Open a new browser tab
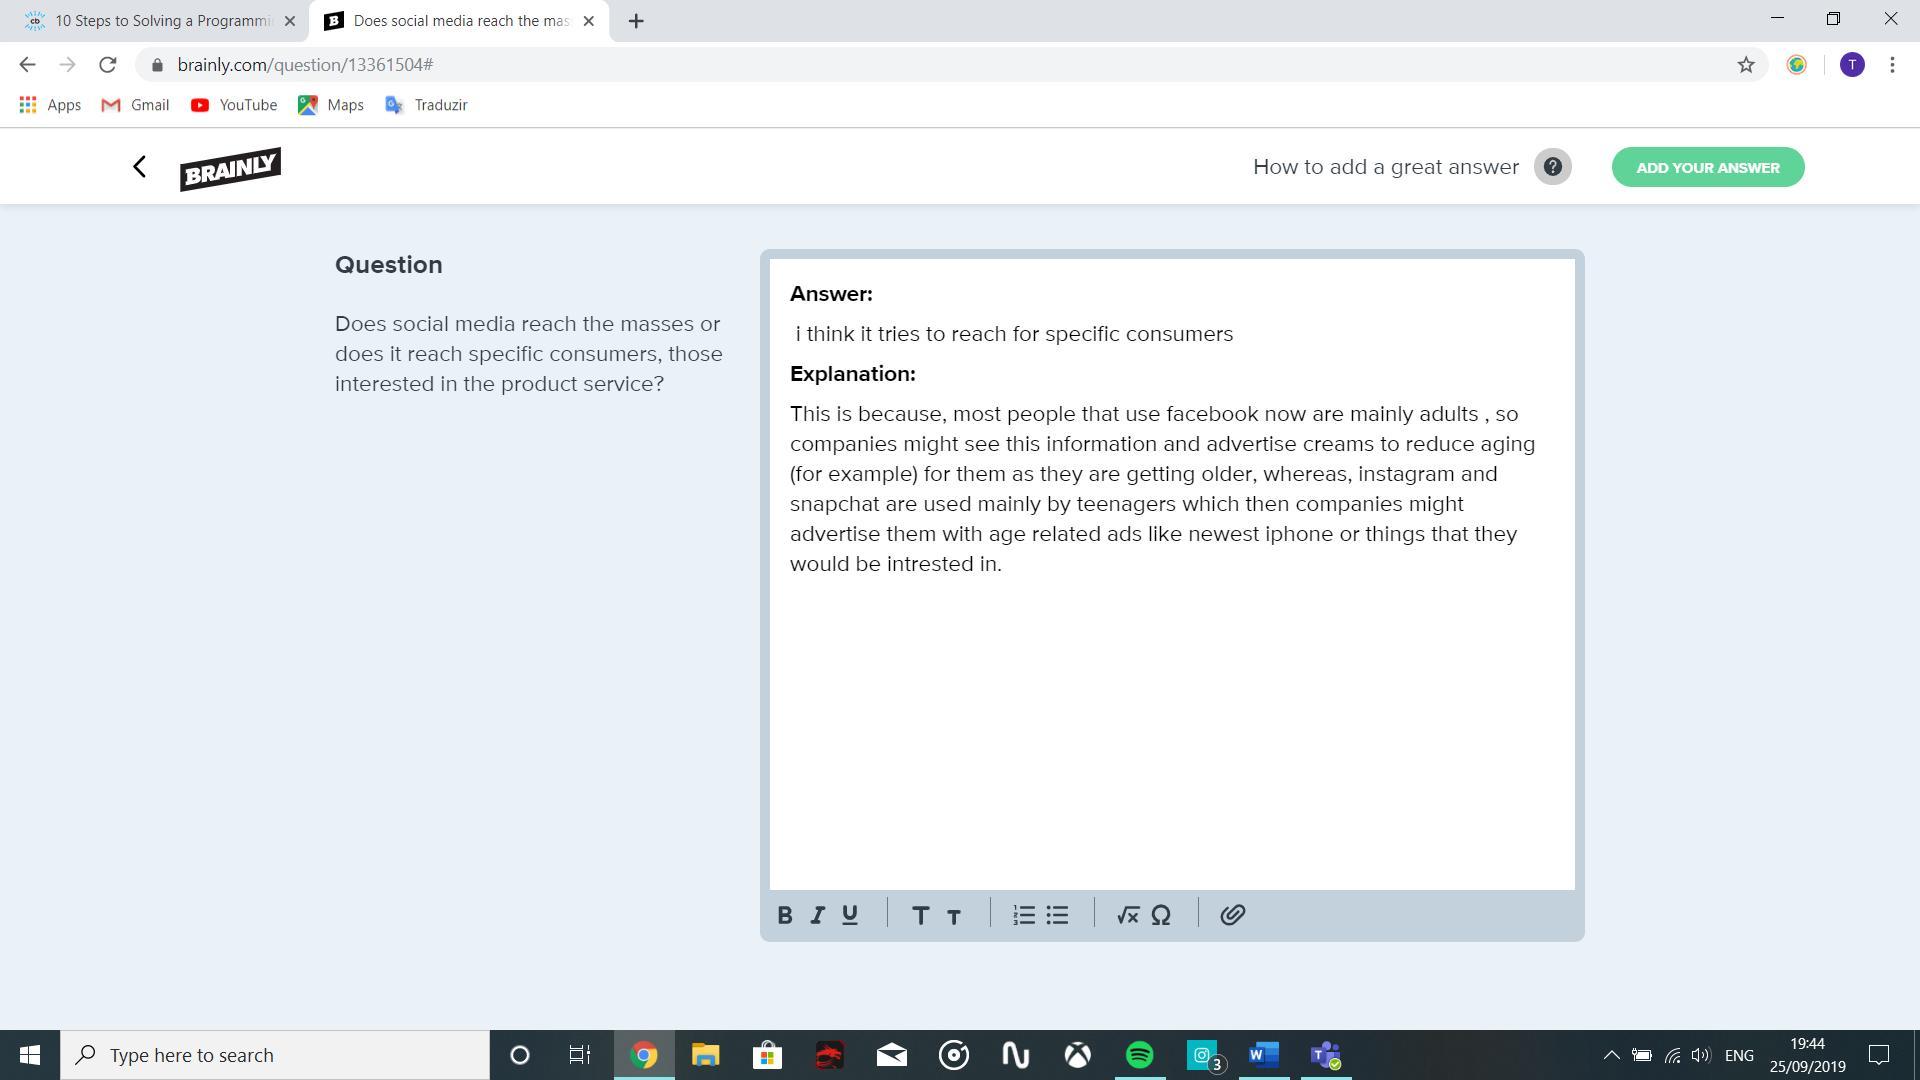Screen dimensions: 1920x1080 click(x=636, y=21)
